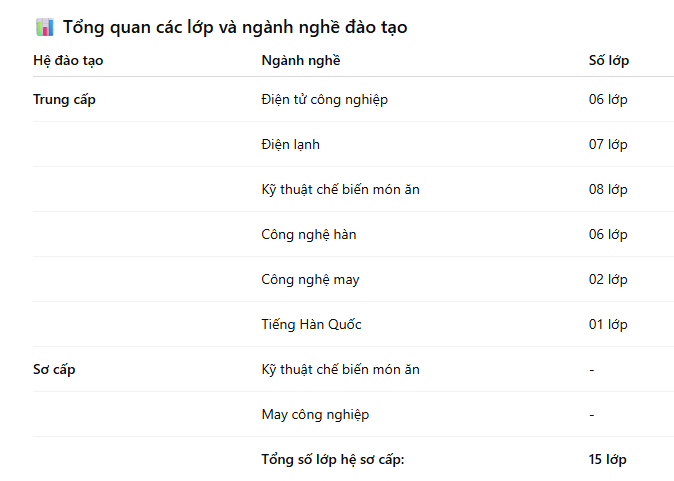This screenshot has width=674, height=481.
Task: Select the "15 lớp" total value
Action: [607, 460]
